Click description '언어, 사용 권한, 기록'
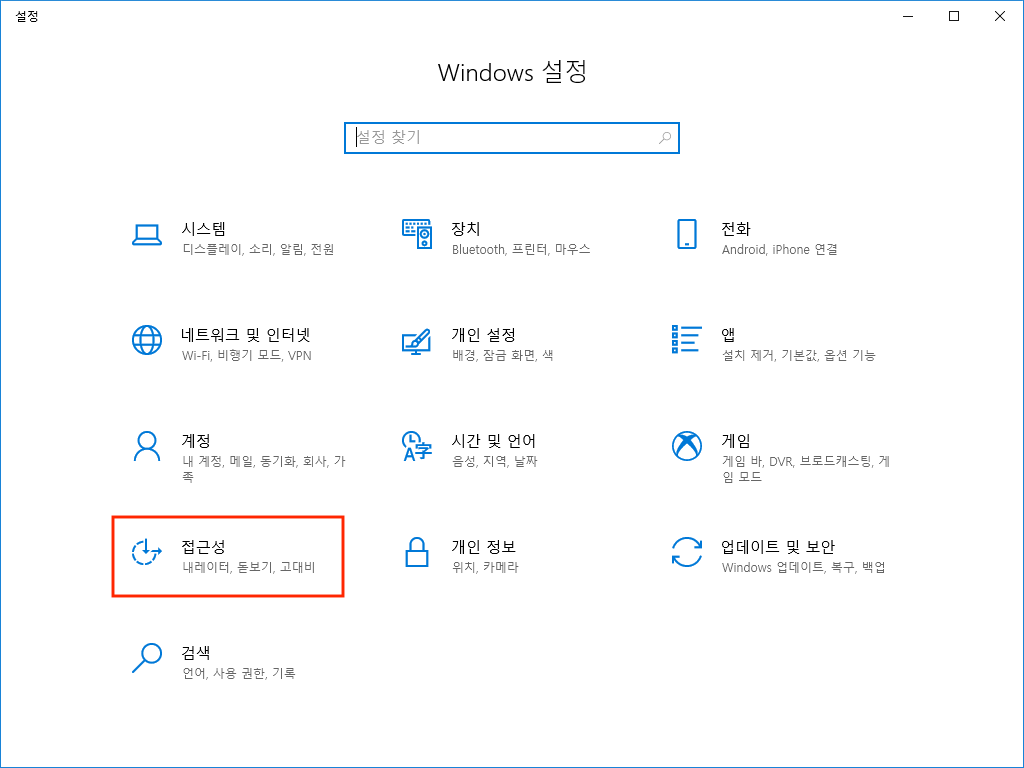 point(239,673)
